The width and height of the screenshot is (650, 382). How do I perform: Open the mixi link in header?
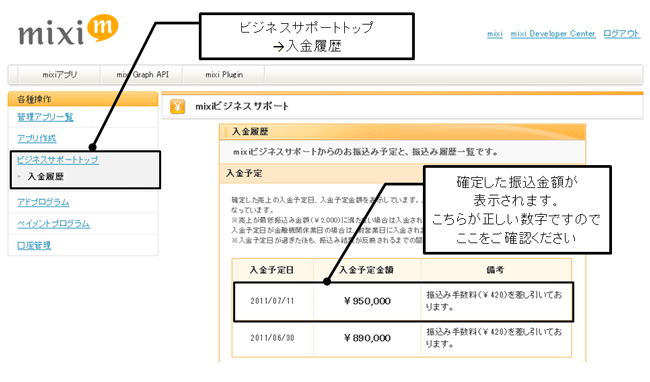coord(495,34)
